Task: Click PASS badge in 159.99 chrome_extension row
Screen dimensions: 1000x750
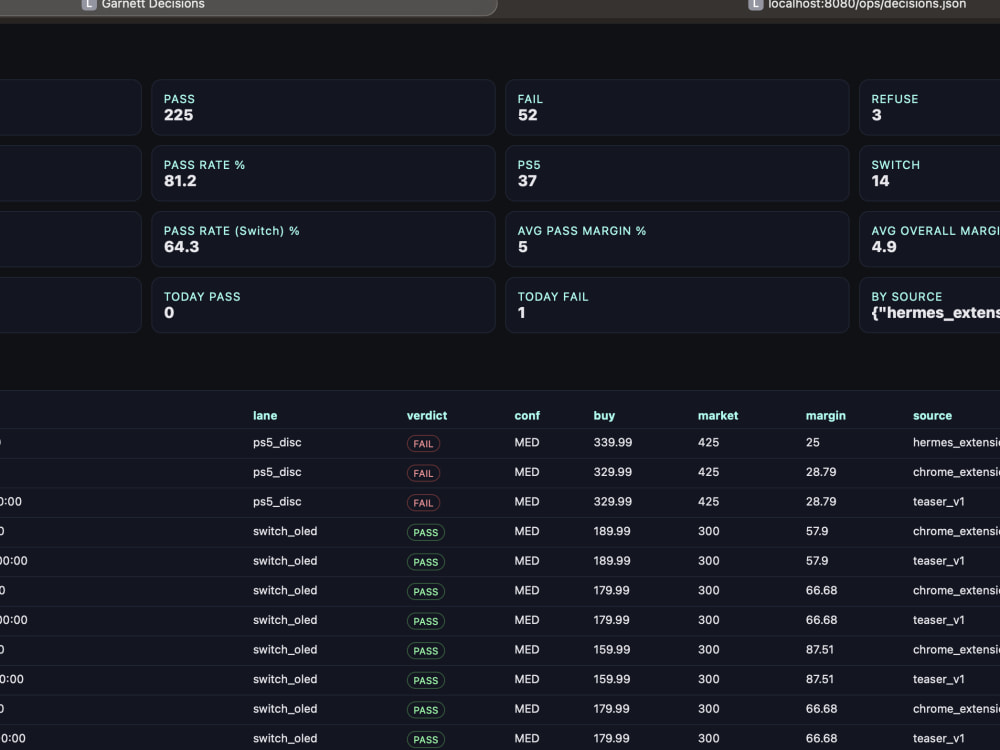Action: (x=425, y=651)
